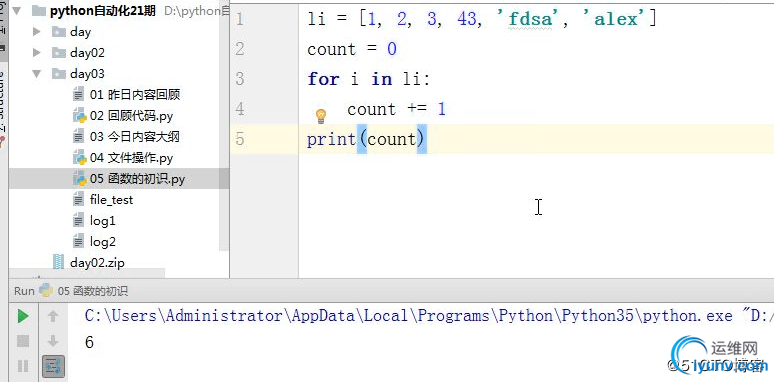Viewport: 774px width, 382px height.
Task: Click the text file icon of log1
Action: 78,221
